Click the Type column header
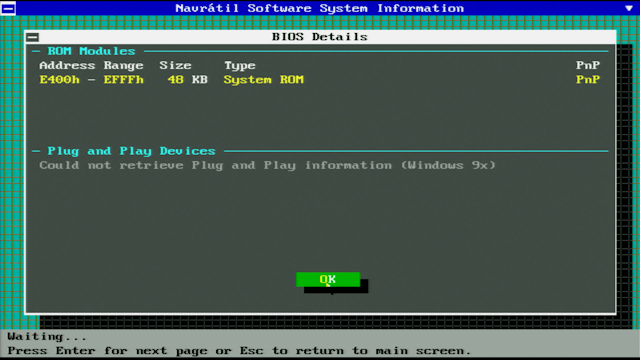The width and height of the screenshot is (640, 360). [240, 66]
